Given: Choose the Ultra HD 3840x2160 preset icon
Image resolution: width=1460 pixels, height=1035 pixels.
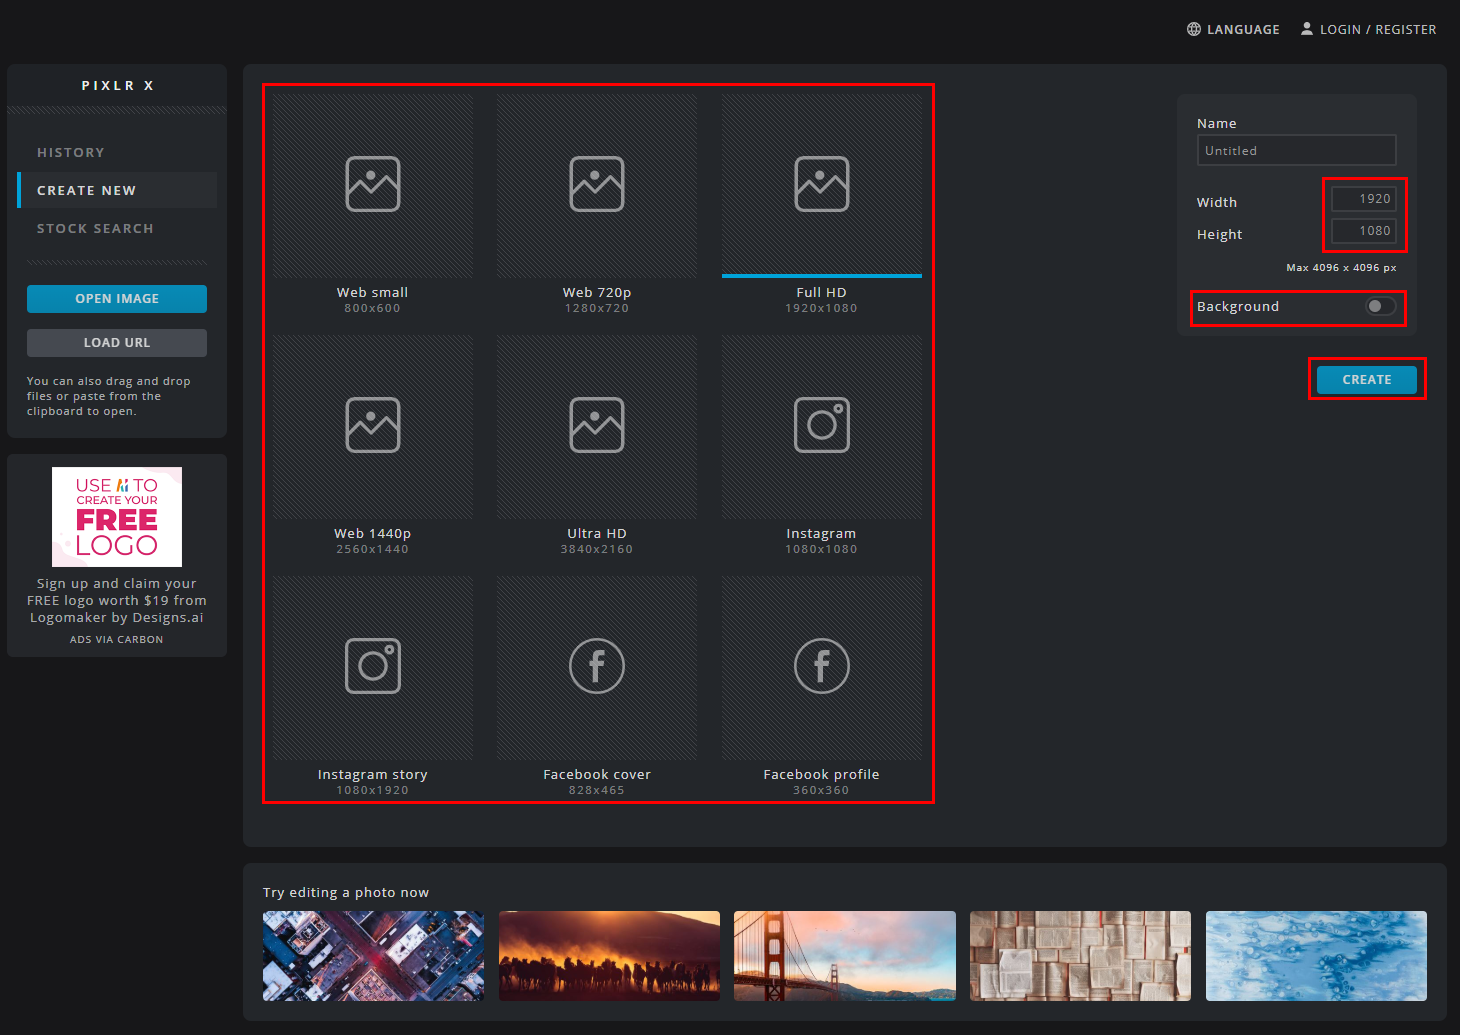Looking at the screenshot, I should point(597,425).
